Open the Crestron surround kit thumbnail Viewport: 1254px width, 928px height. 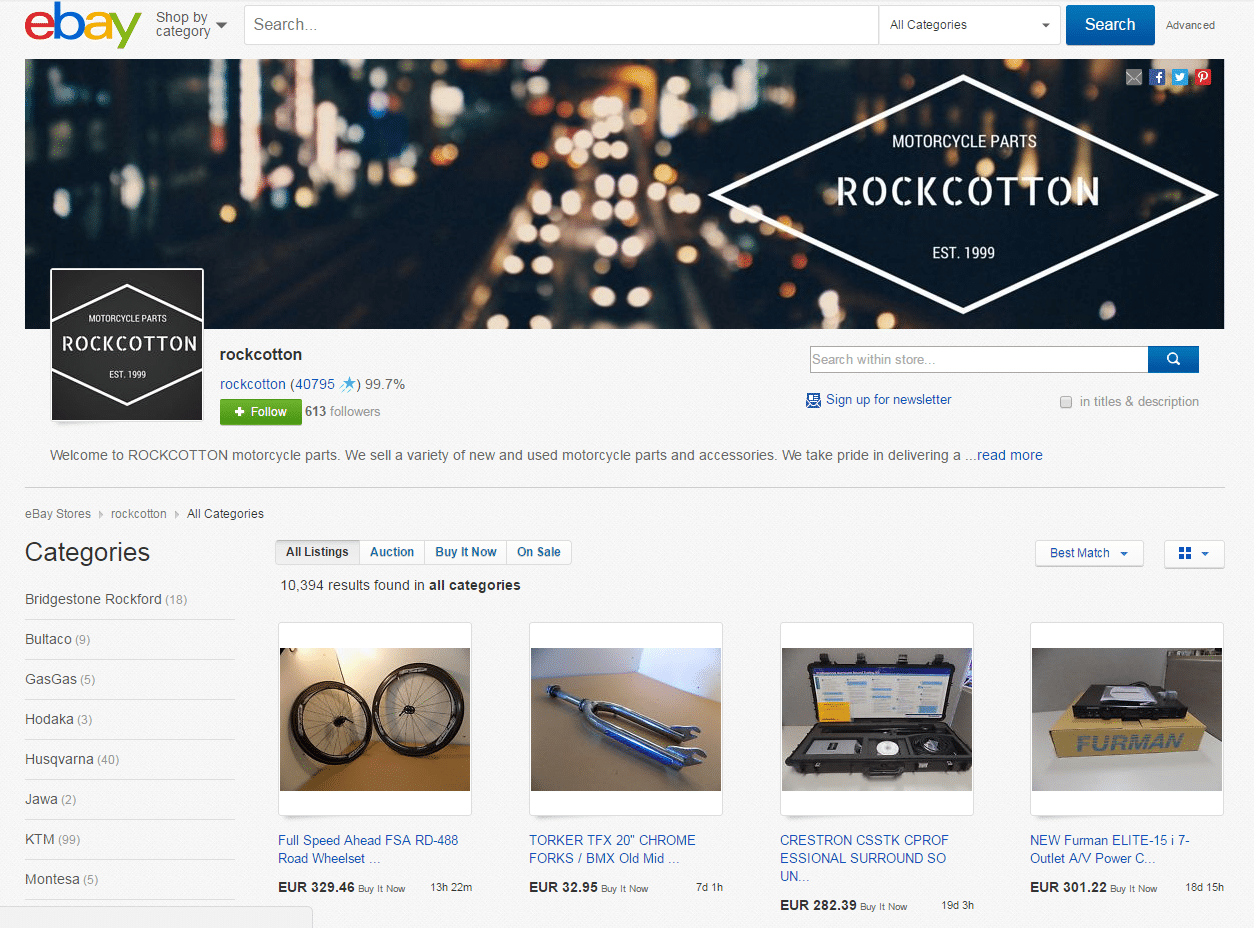coord(877,719)
